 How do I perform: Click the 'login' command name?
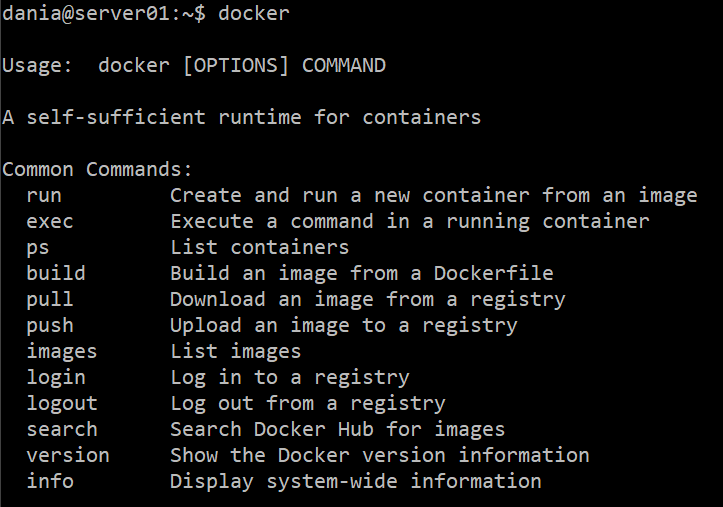pos(56,377)
